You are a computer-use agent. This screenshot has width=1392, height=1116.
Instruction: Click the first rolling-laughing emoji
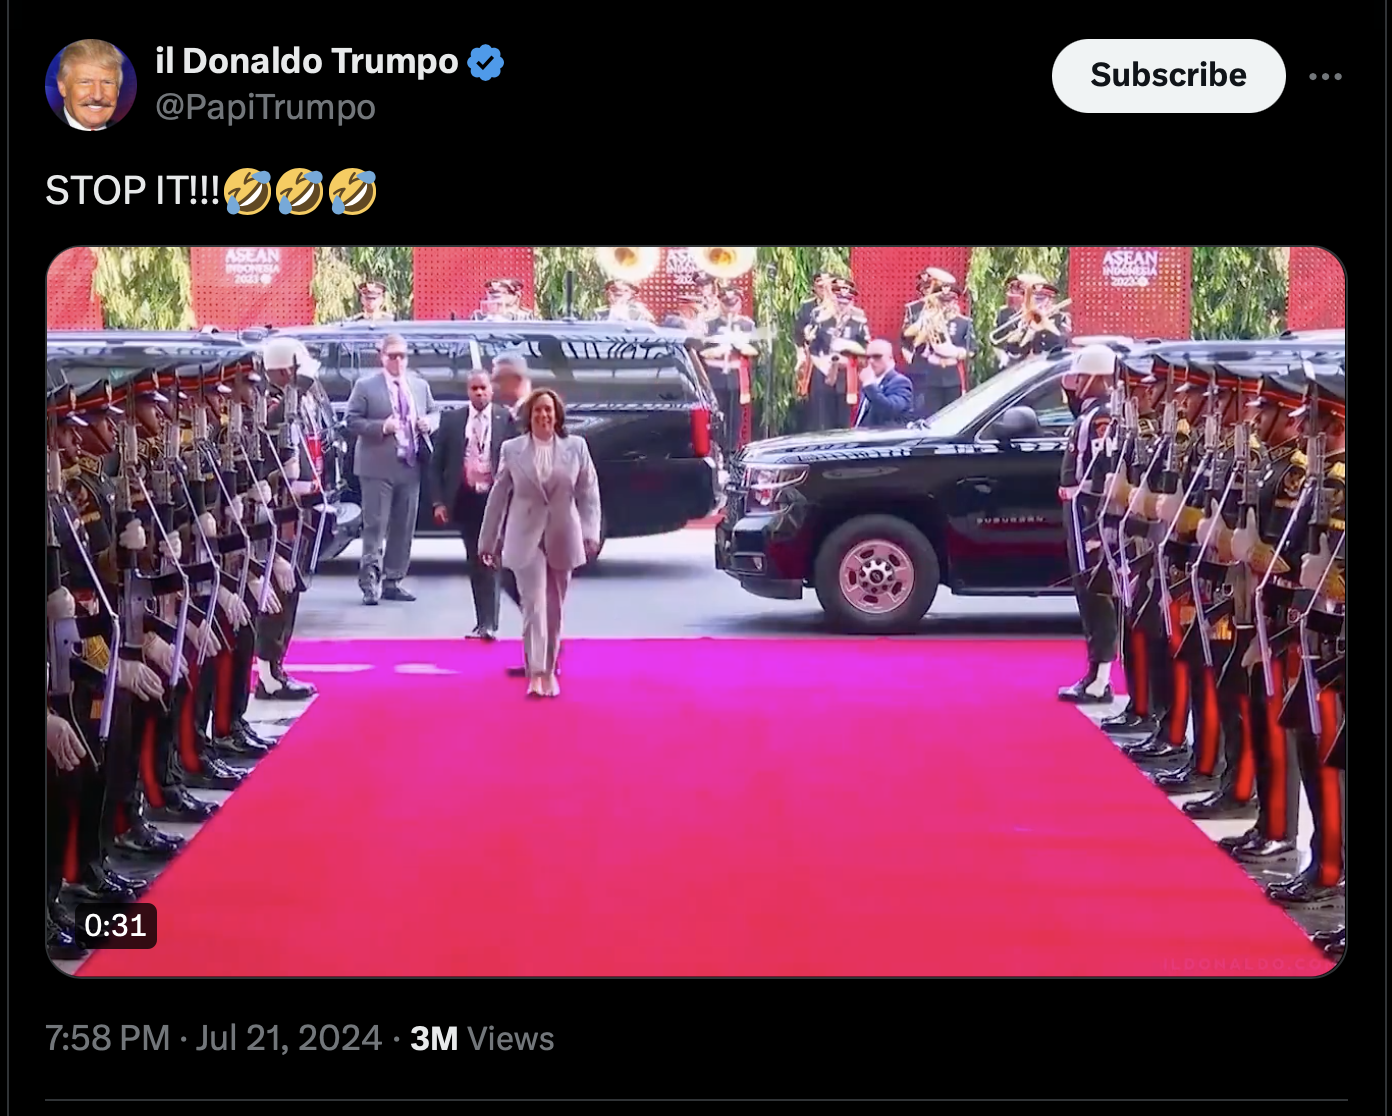click(247, 191)
